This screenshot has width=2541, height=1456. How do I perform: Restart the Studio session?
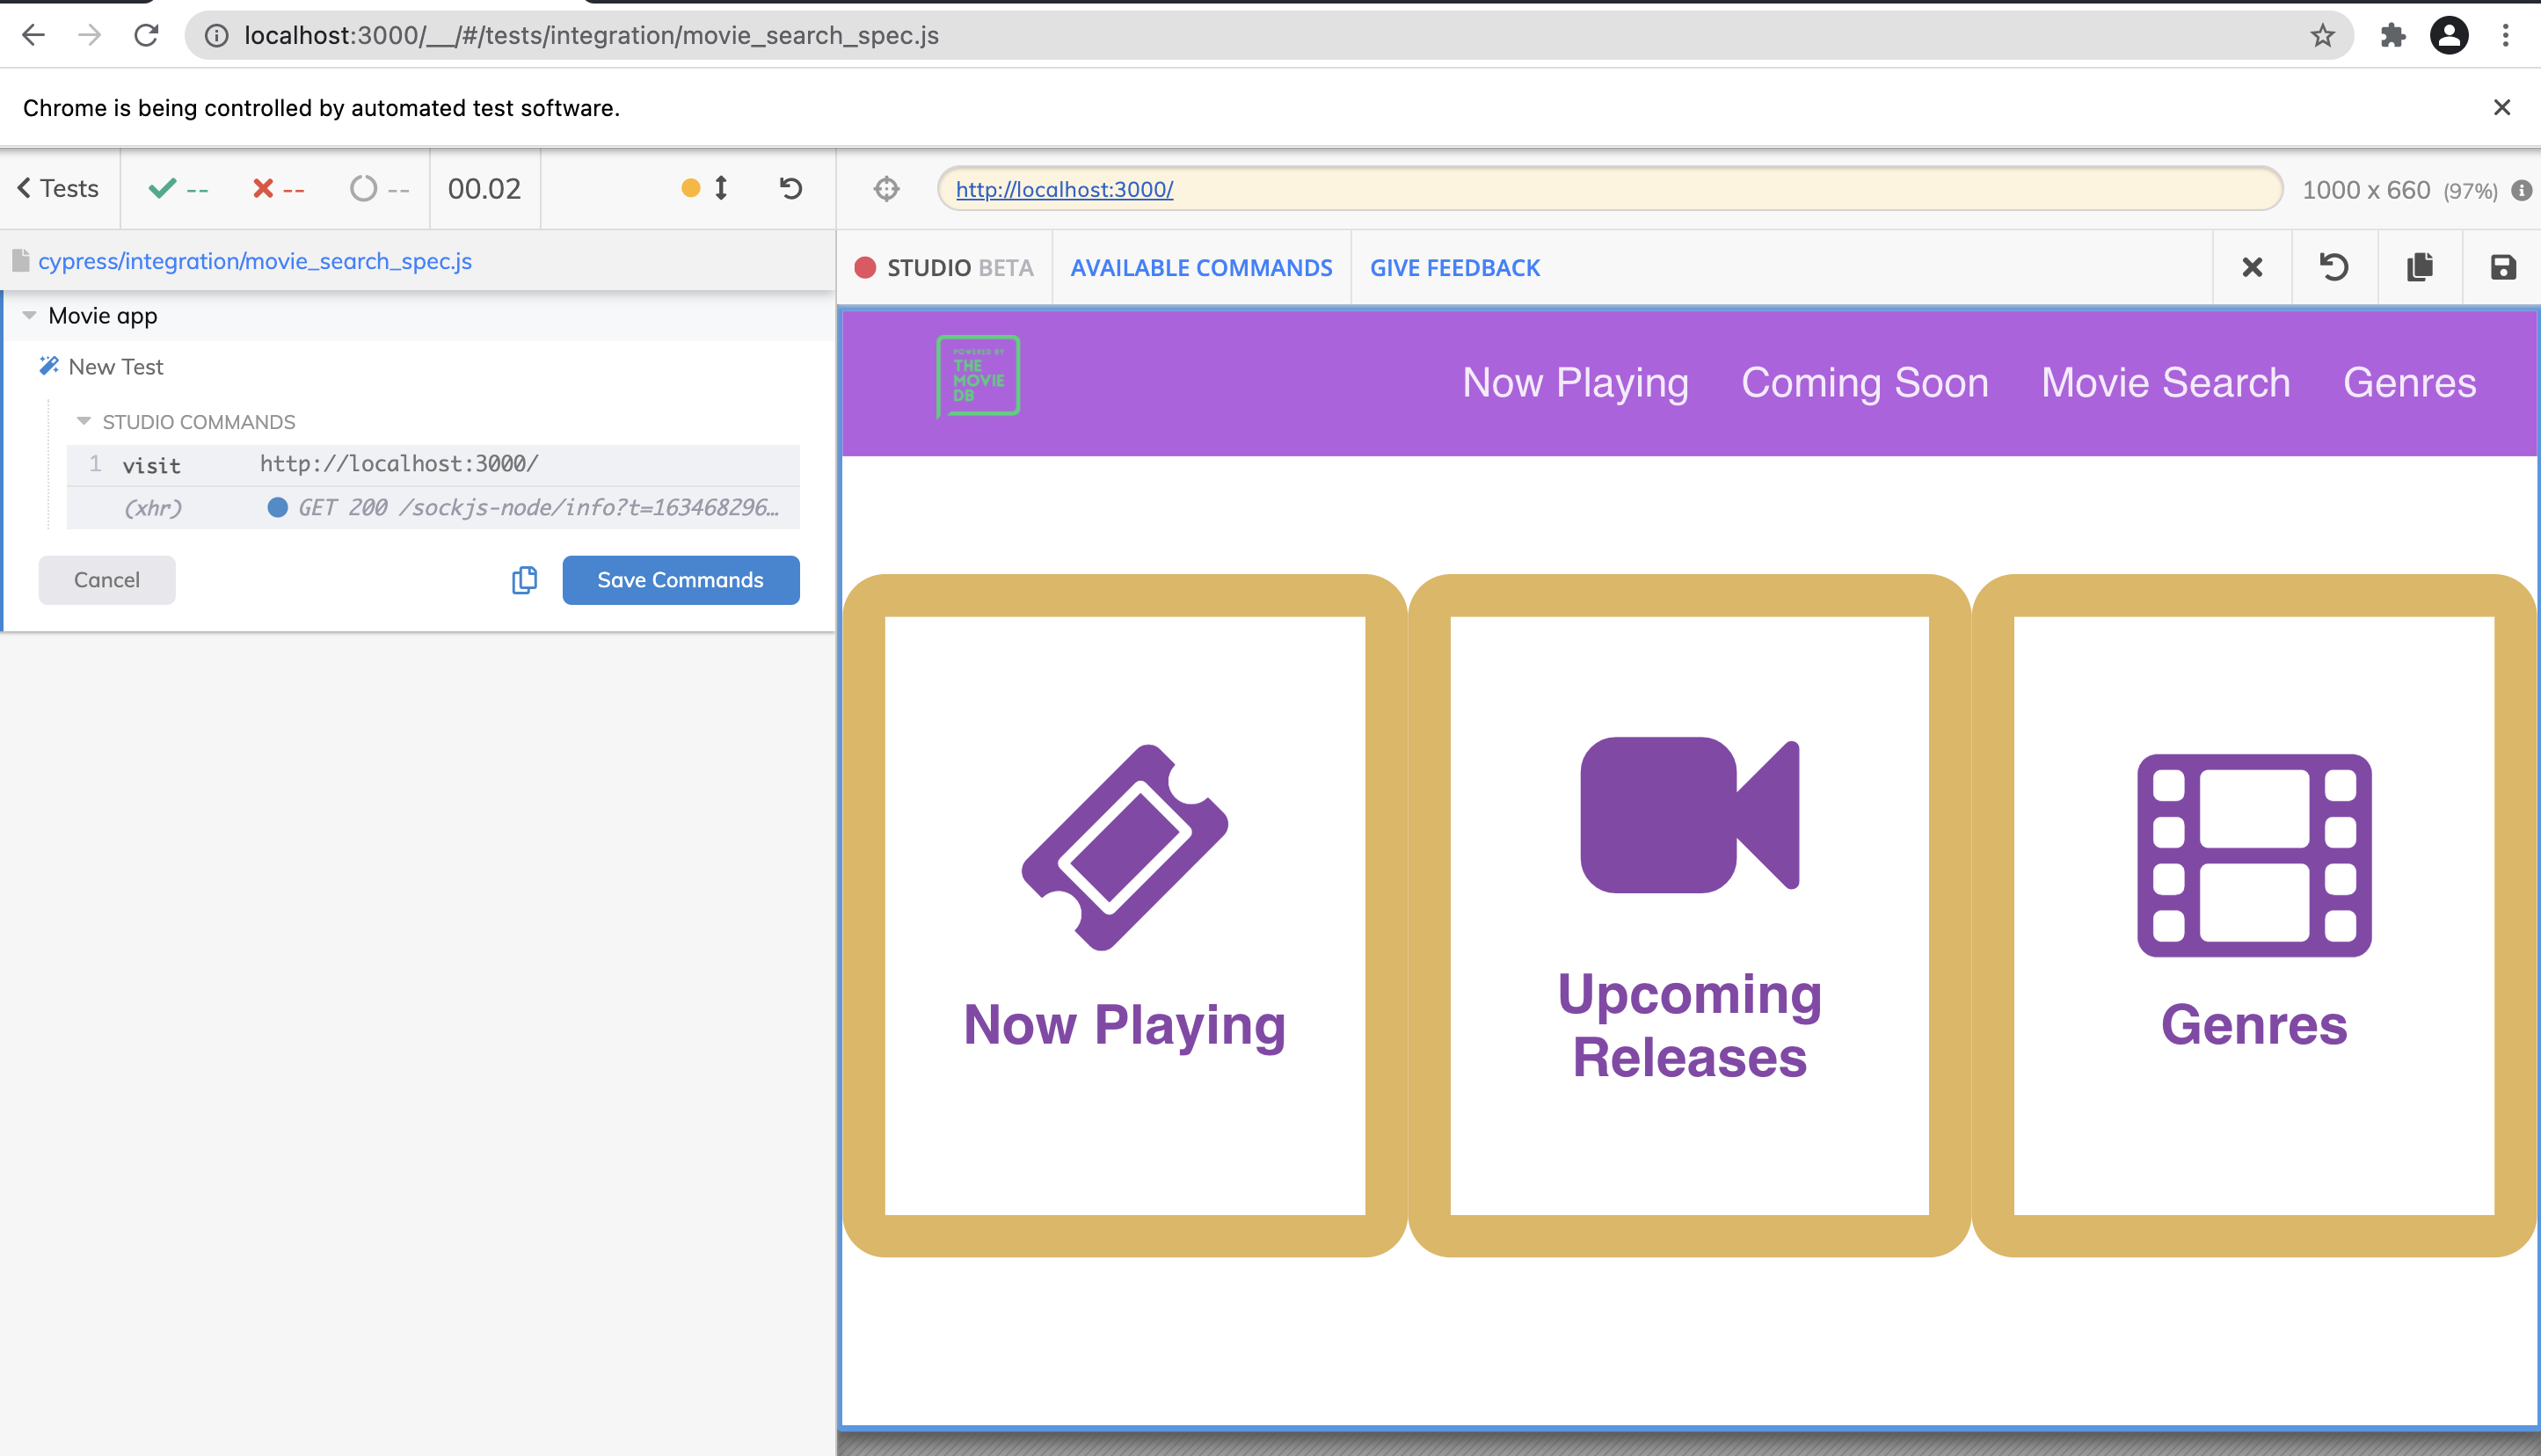(x=2335, y=267)
